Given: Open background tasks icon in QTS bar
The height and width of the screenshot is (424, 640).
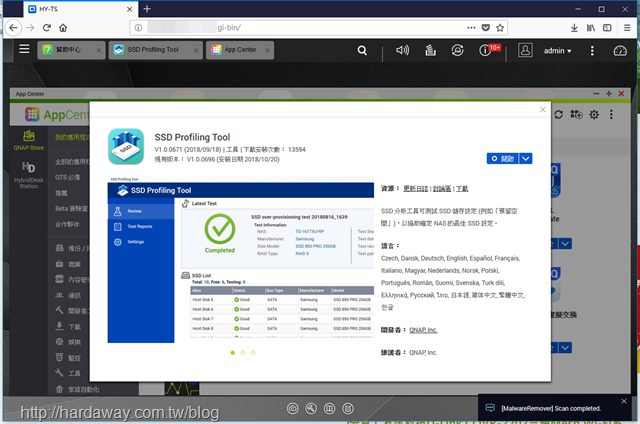Looking at the screenshot, I should [430, 50].
